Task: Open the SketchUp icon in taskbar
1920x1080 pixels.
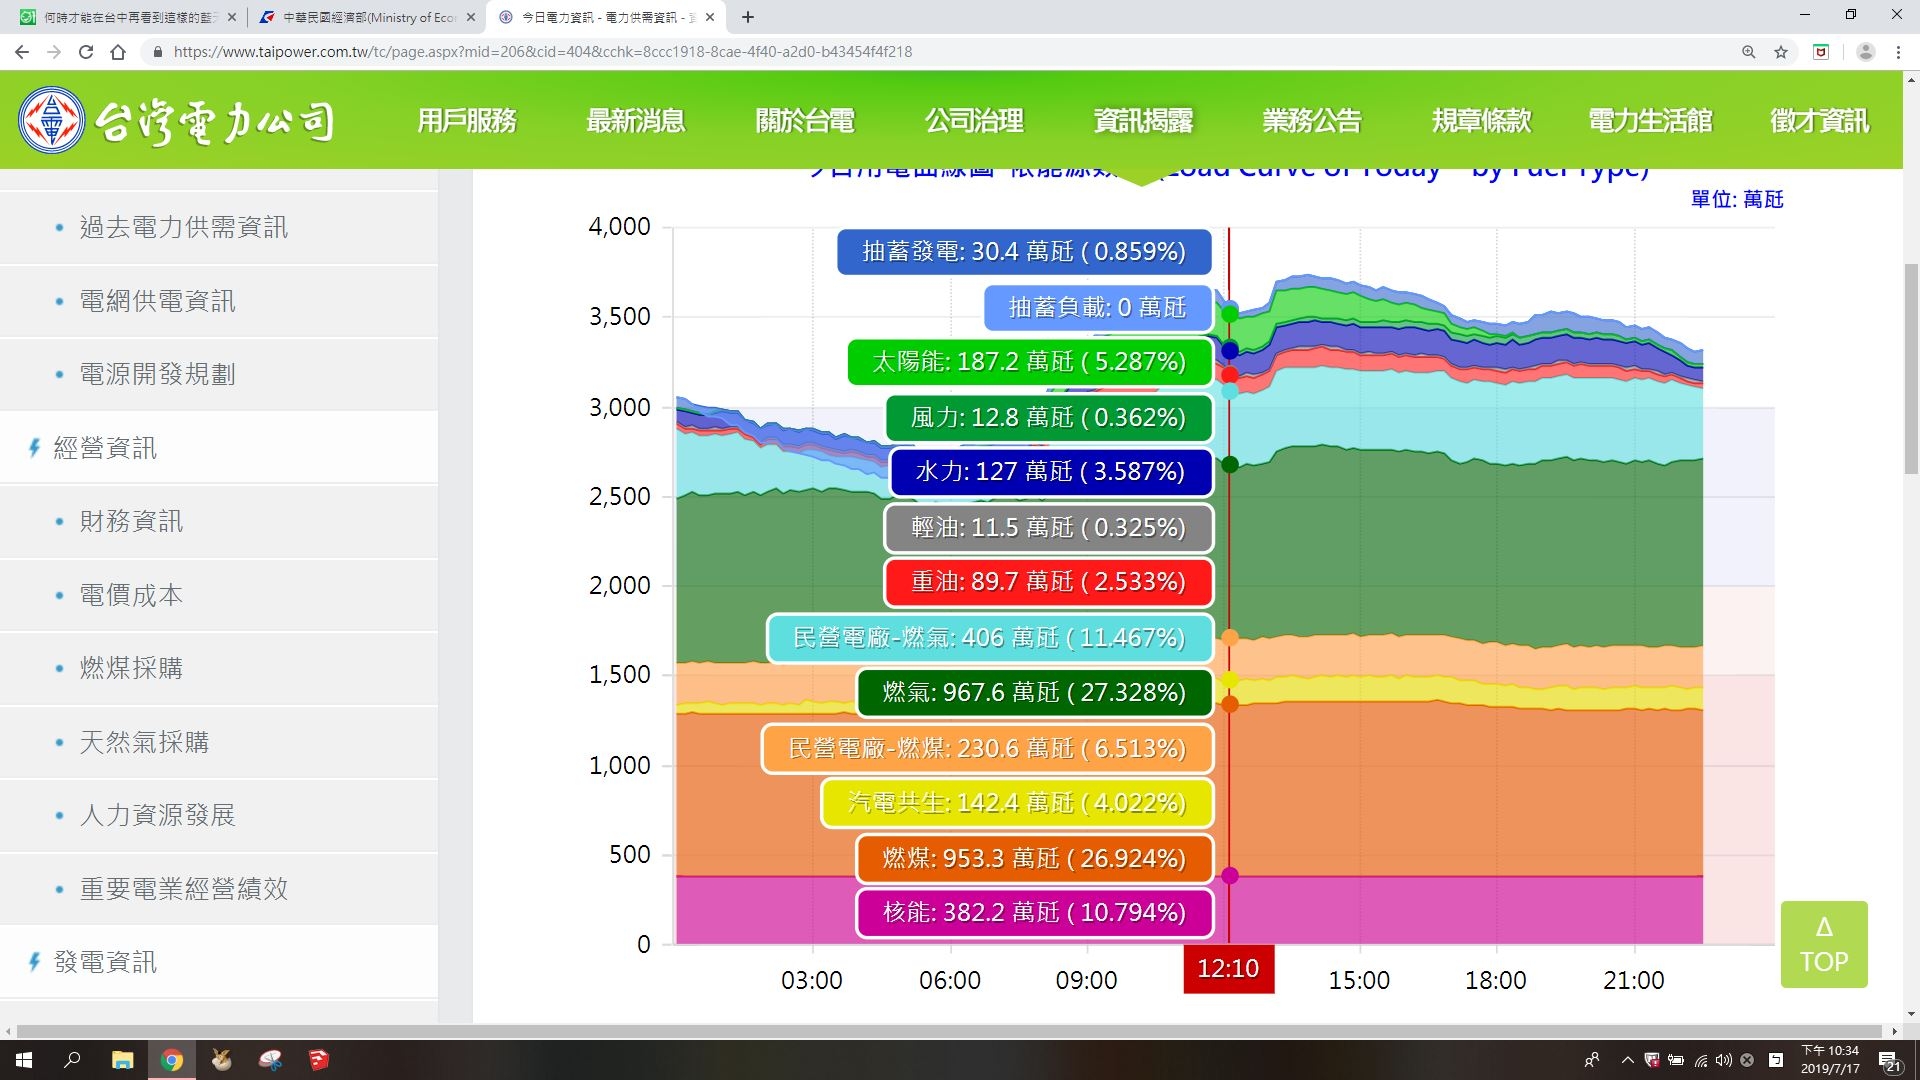Action: pyautogui.click(x=318, y=1060)
